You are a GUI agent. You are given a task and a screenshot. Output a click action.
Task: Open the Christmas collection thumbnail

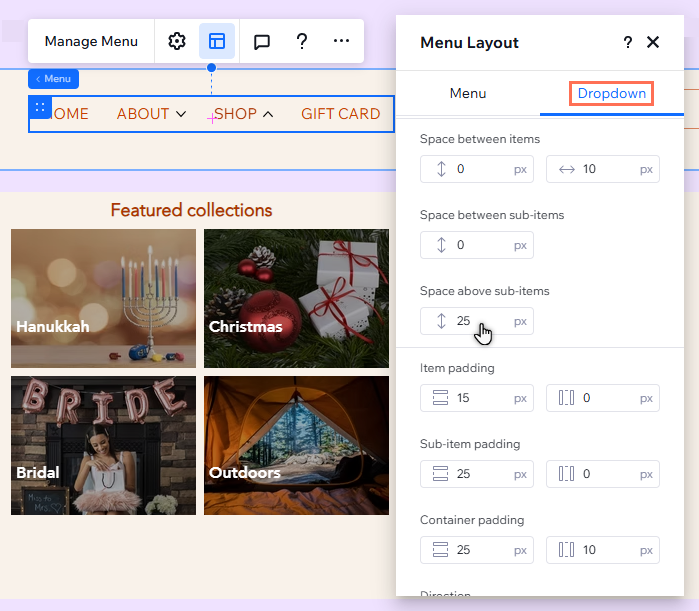click(296, 299)
